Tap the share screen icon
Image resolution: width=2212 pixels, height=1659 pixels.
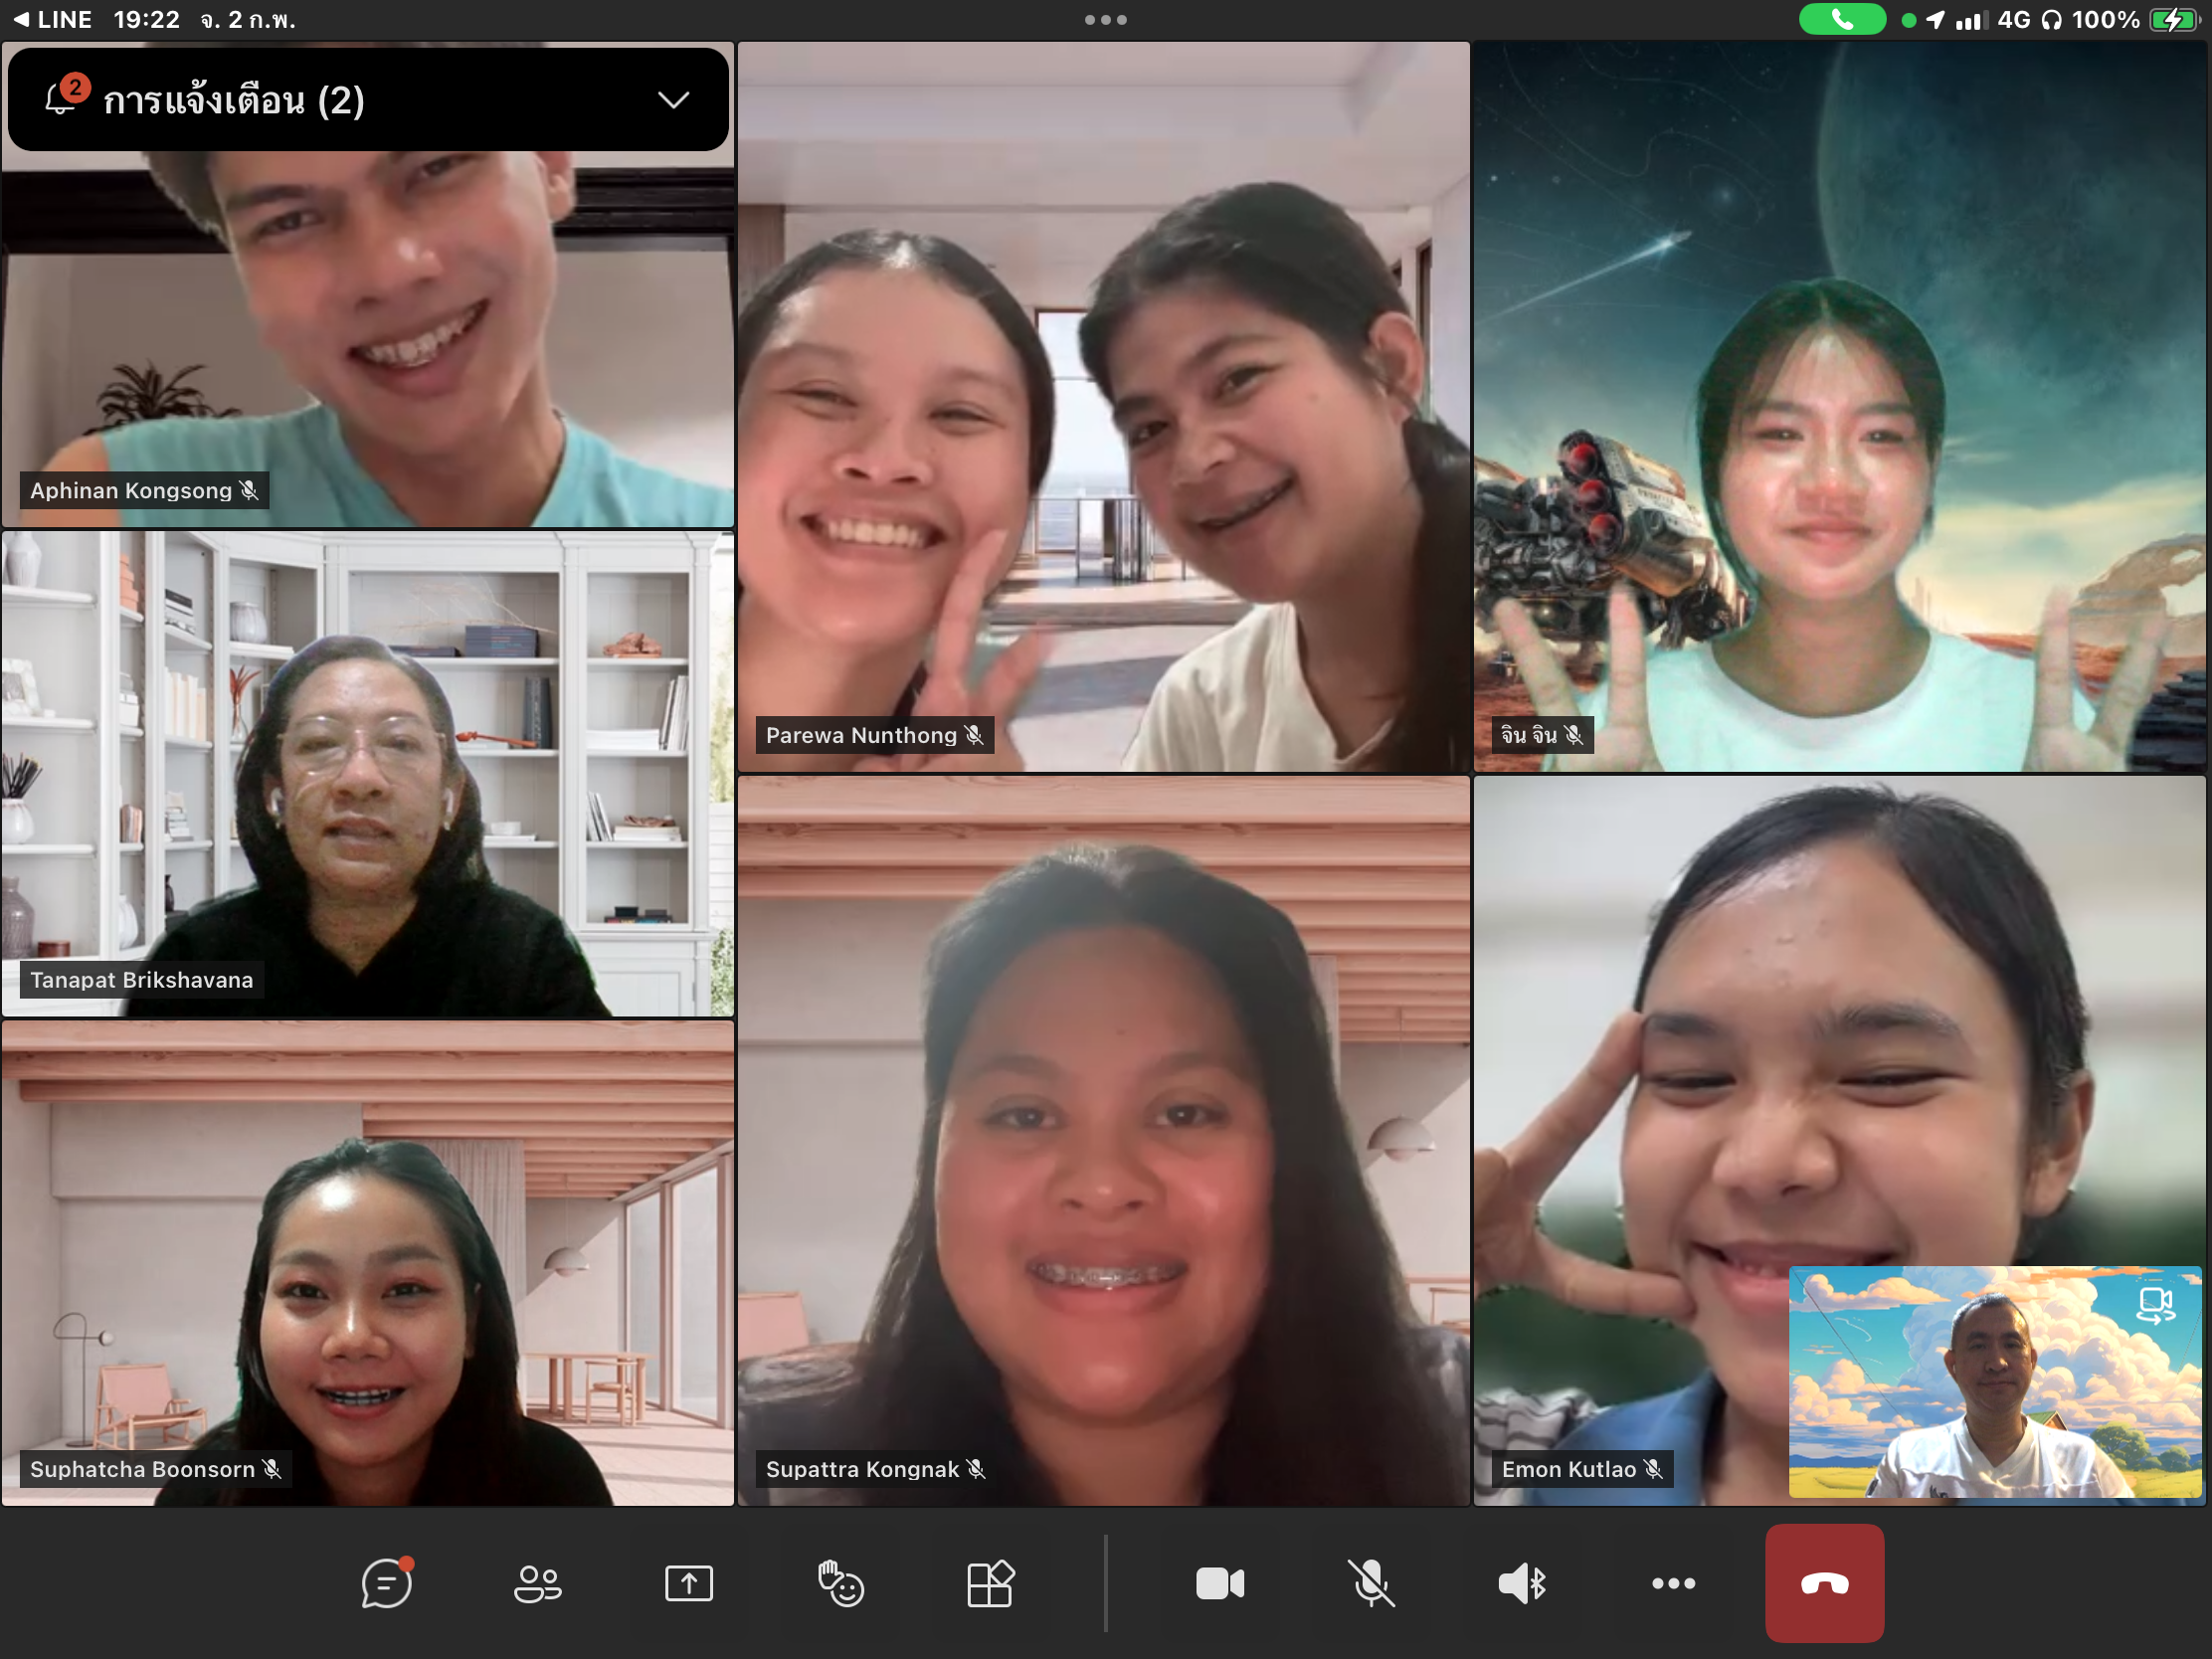pyautogui.click(x=689, y=1584)
